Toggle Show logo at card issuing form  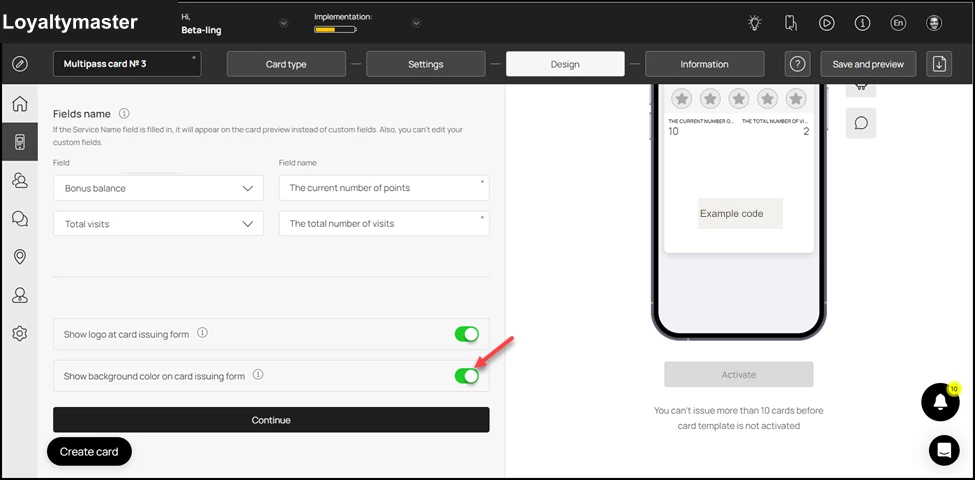[467, 334]
